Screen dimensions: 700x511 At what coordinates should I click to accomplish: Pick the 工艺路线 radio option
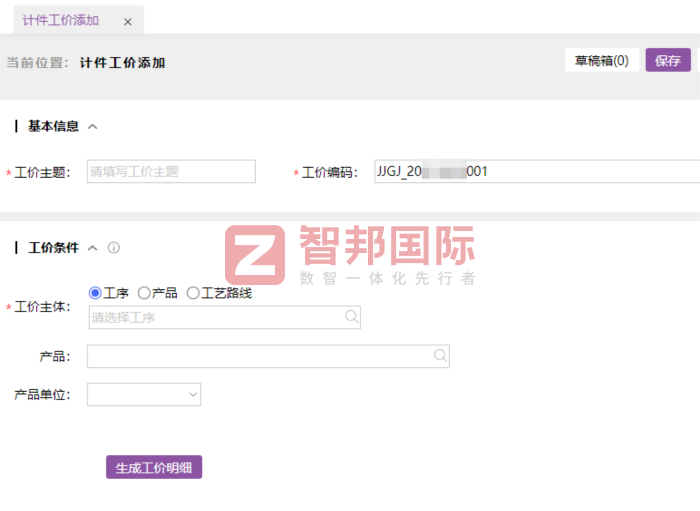(x=193, y=293)
